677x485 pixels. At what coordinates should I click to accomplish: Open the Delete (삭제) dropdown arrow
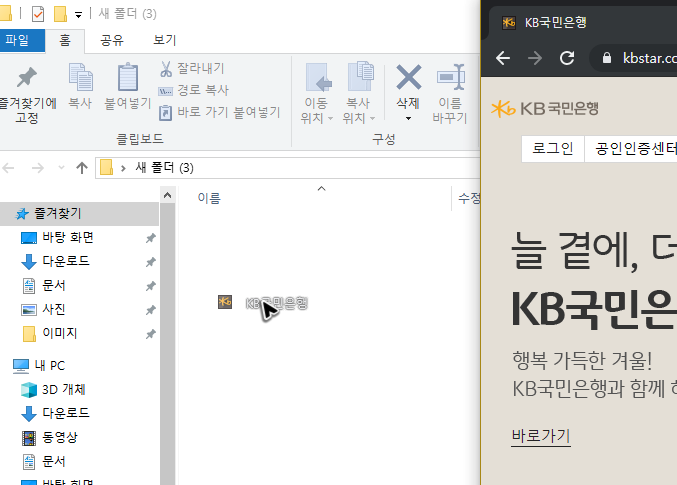[408, 118]
